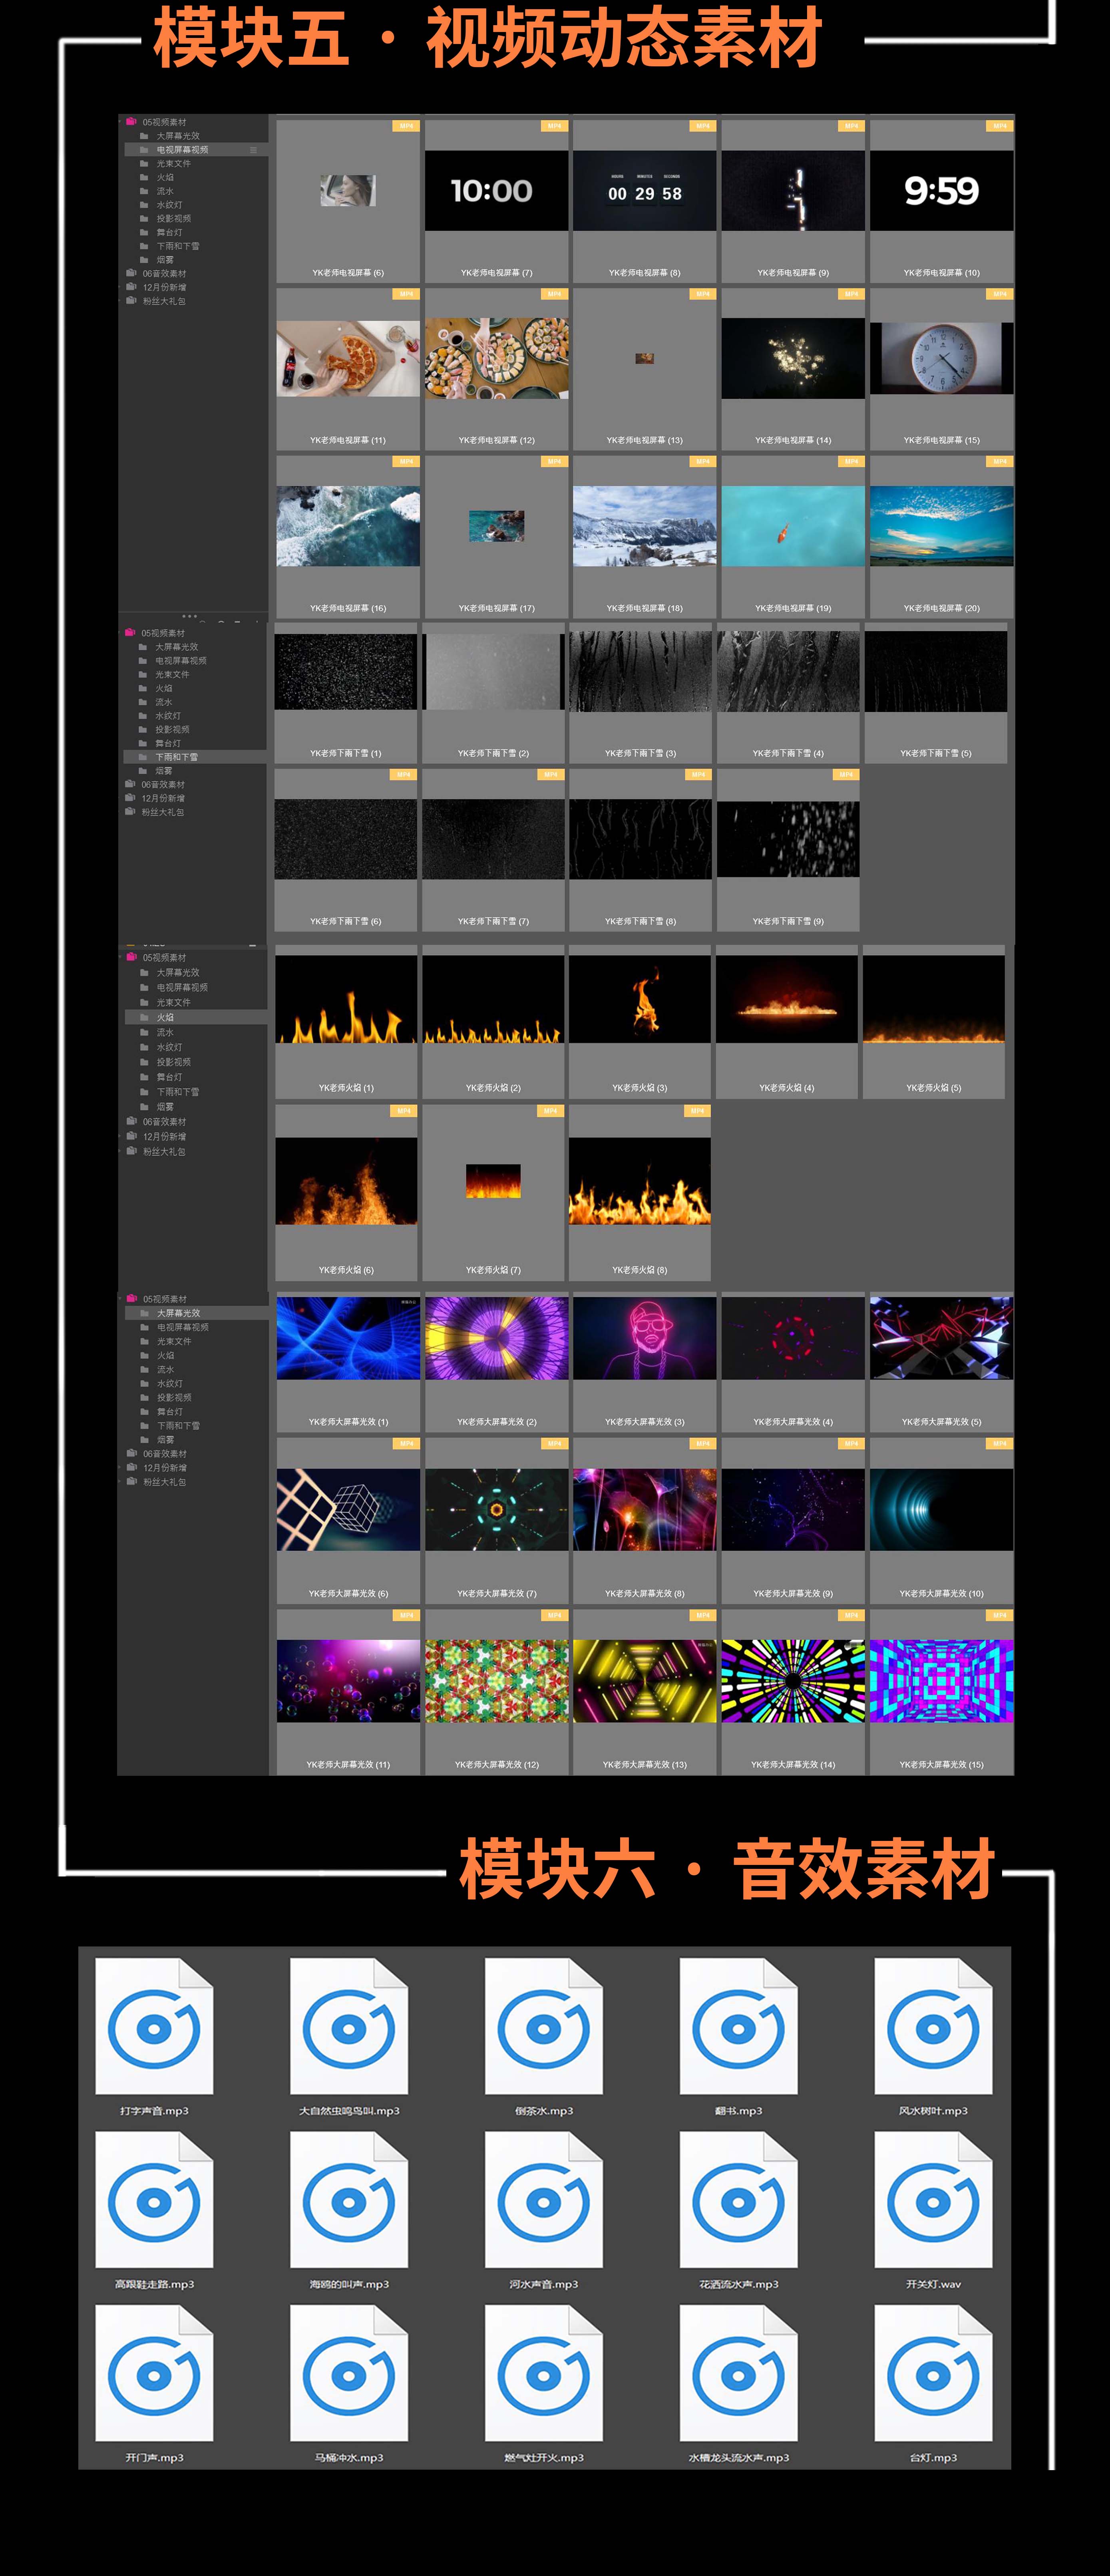The height and width of the screenshot is (2576, 1110).
Task: Open the small fire wall clip YK老师火焰 (7)
Action: click(x=493, y=1181)
